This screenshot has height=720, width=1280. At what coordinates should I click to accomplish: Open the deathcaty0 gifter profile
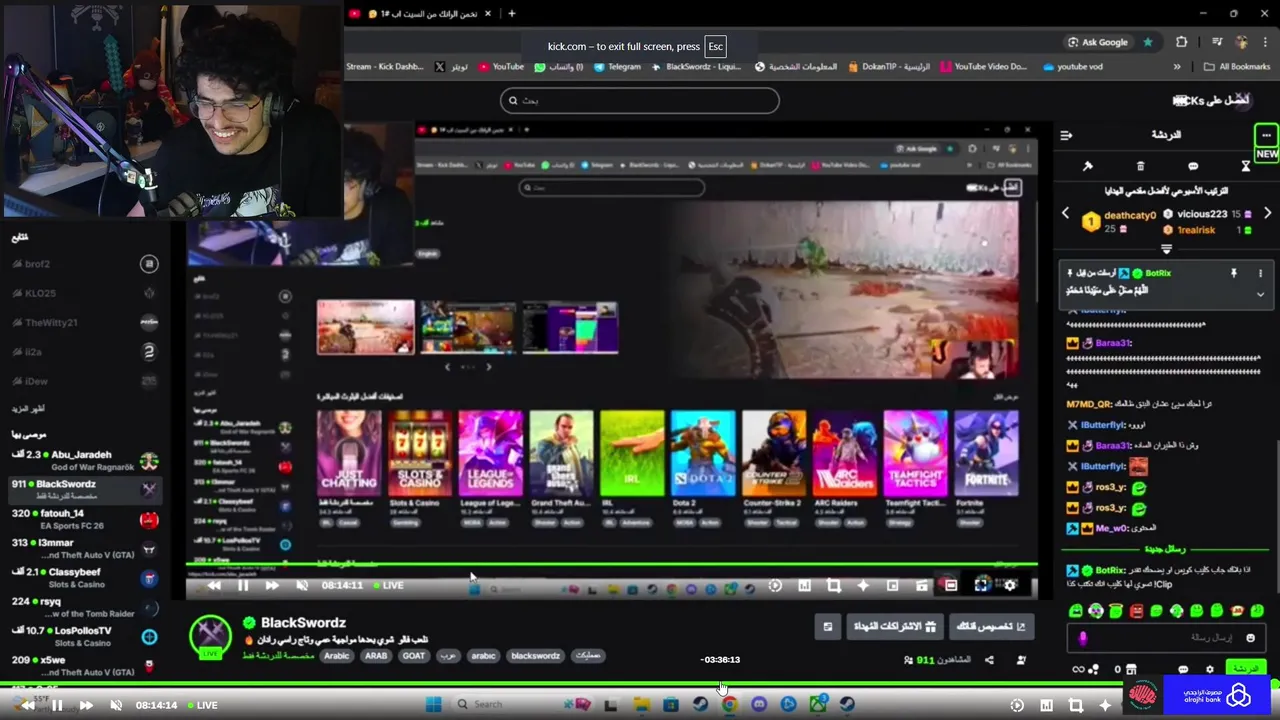(x=1130, y=215)
